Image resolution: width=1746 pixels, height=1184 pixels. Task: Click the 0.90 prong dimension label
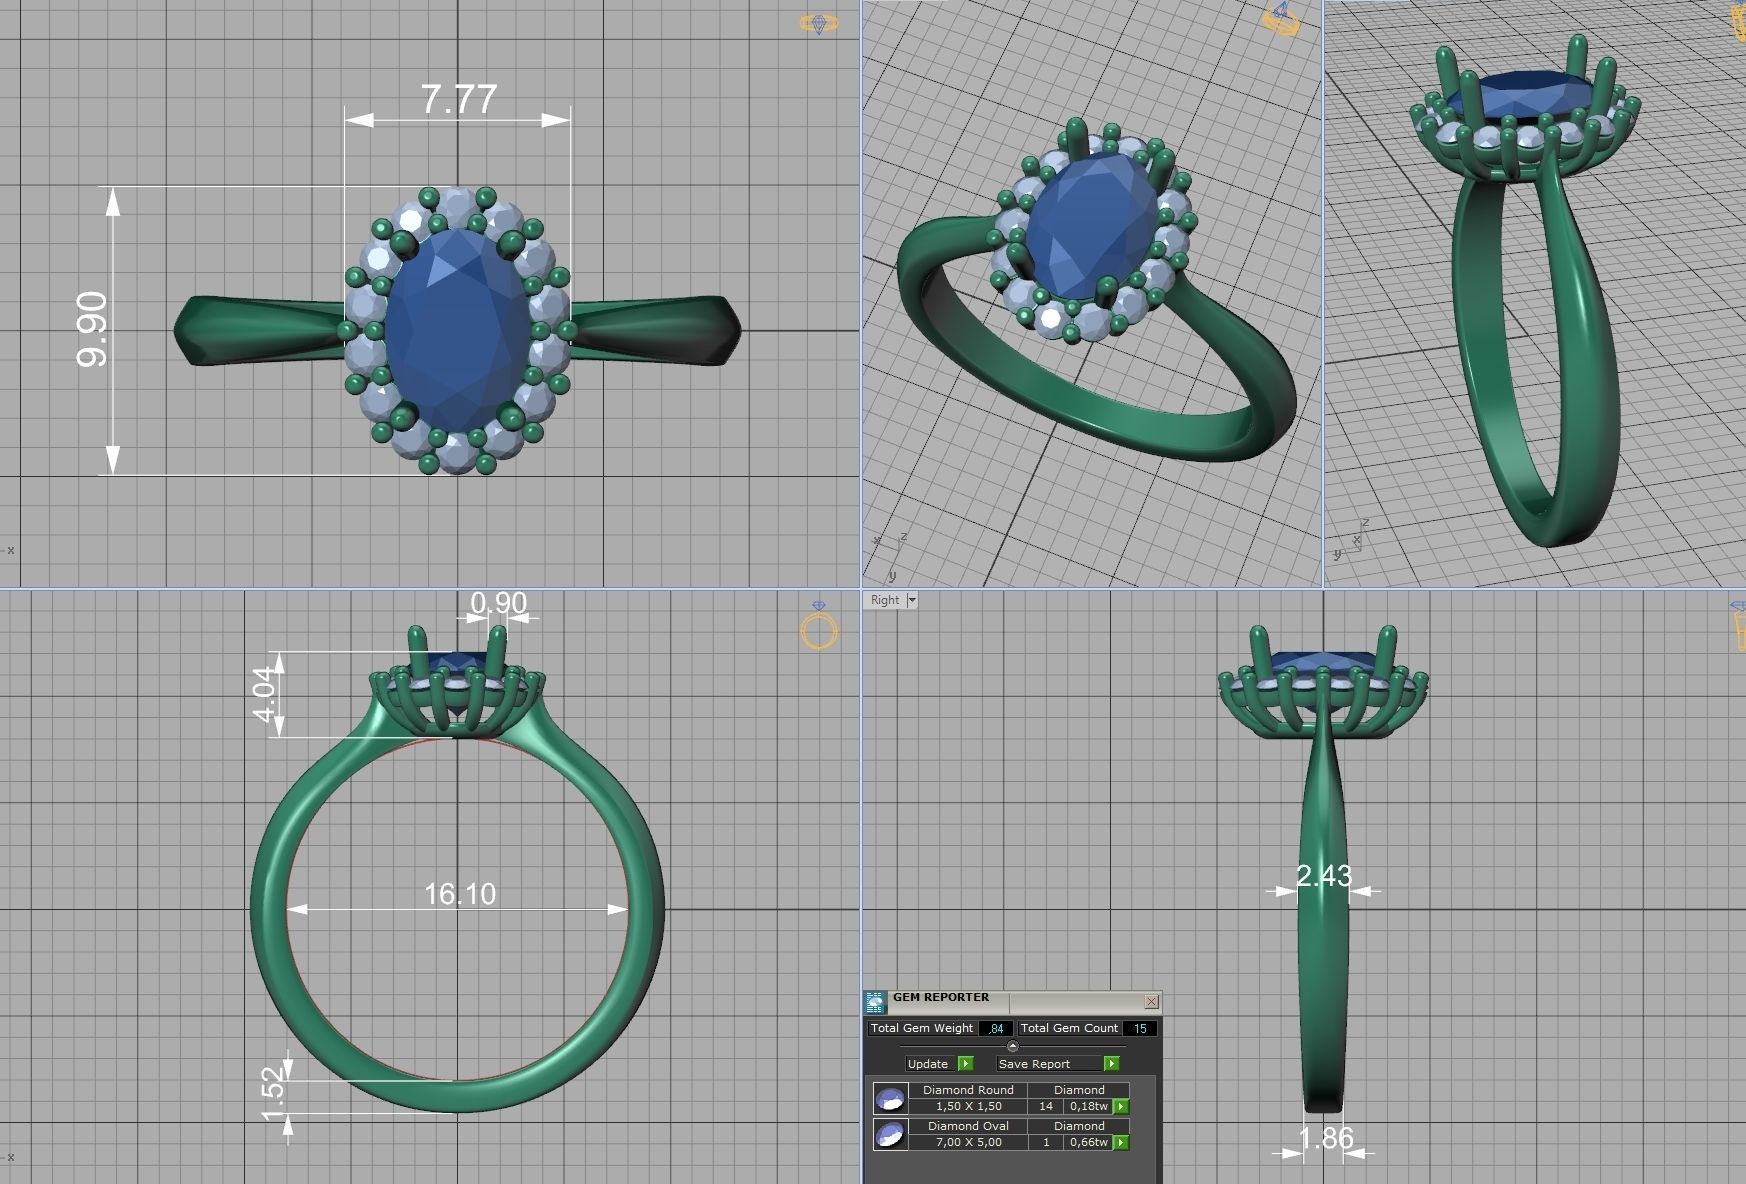coord(498,603)
